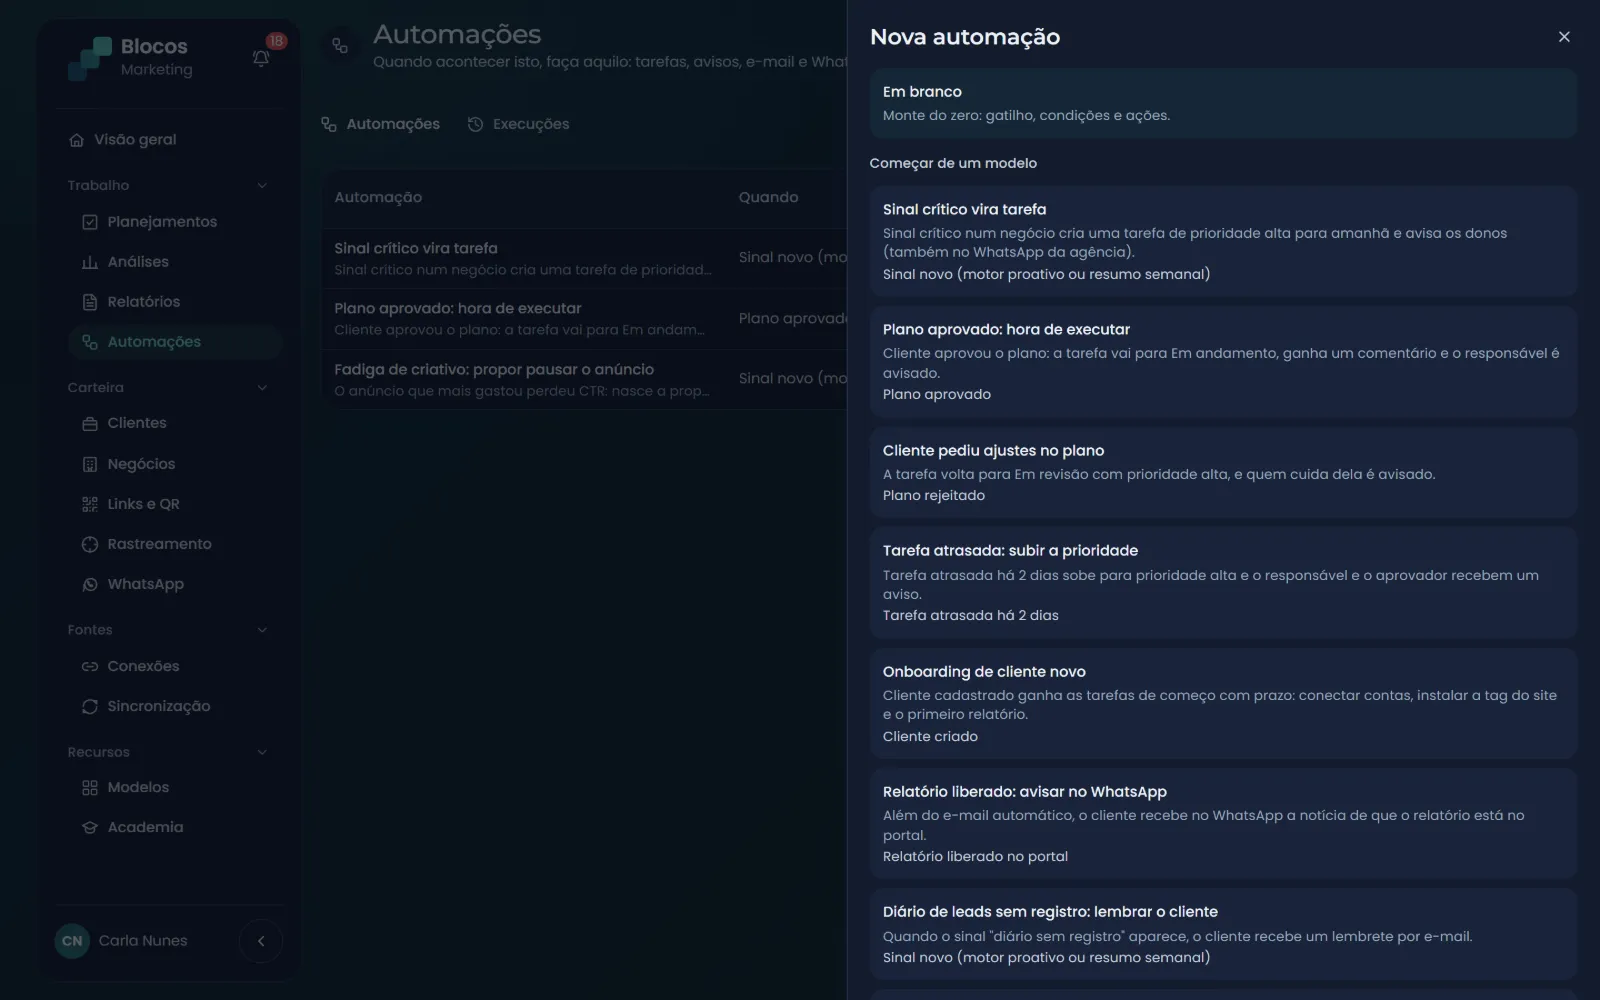This screenshot has height=1000, width=1600.
Task: Click the Automação column header
Action: tap(378, 197)
